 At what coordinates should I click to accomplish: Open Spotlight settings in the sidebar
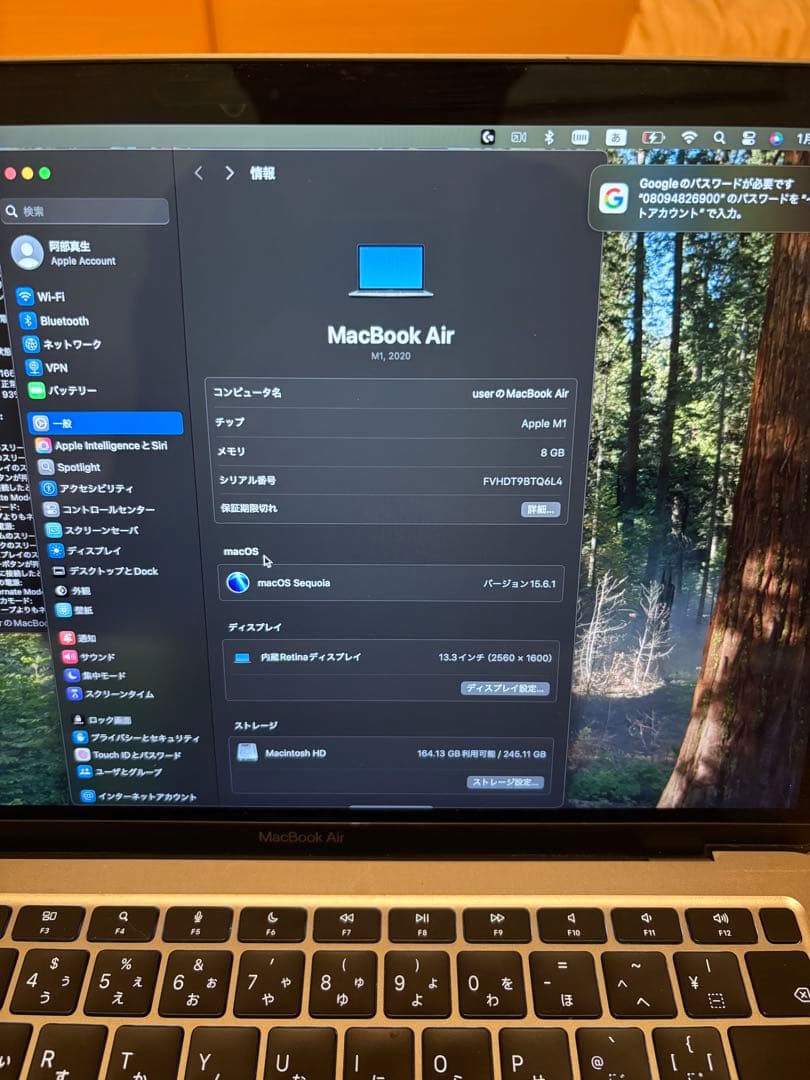coord(80,466)
